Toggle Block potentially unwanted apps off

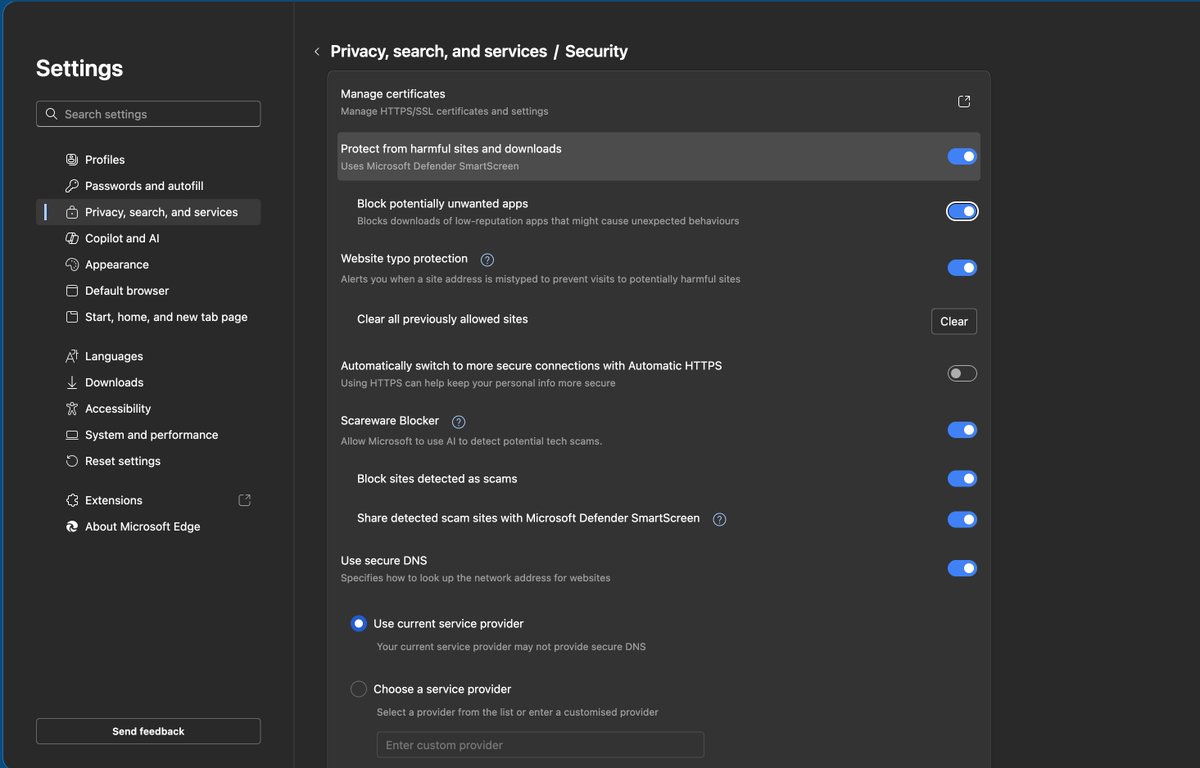point(962,211)
